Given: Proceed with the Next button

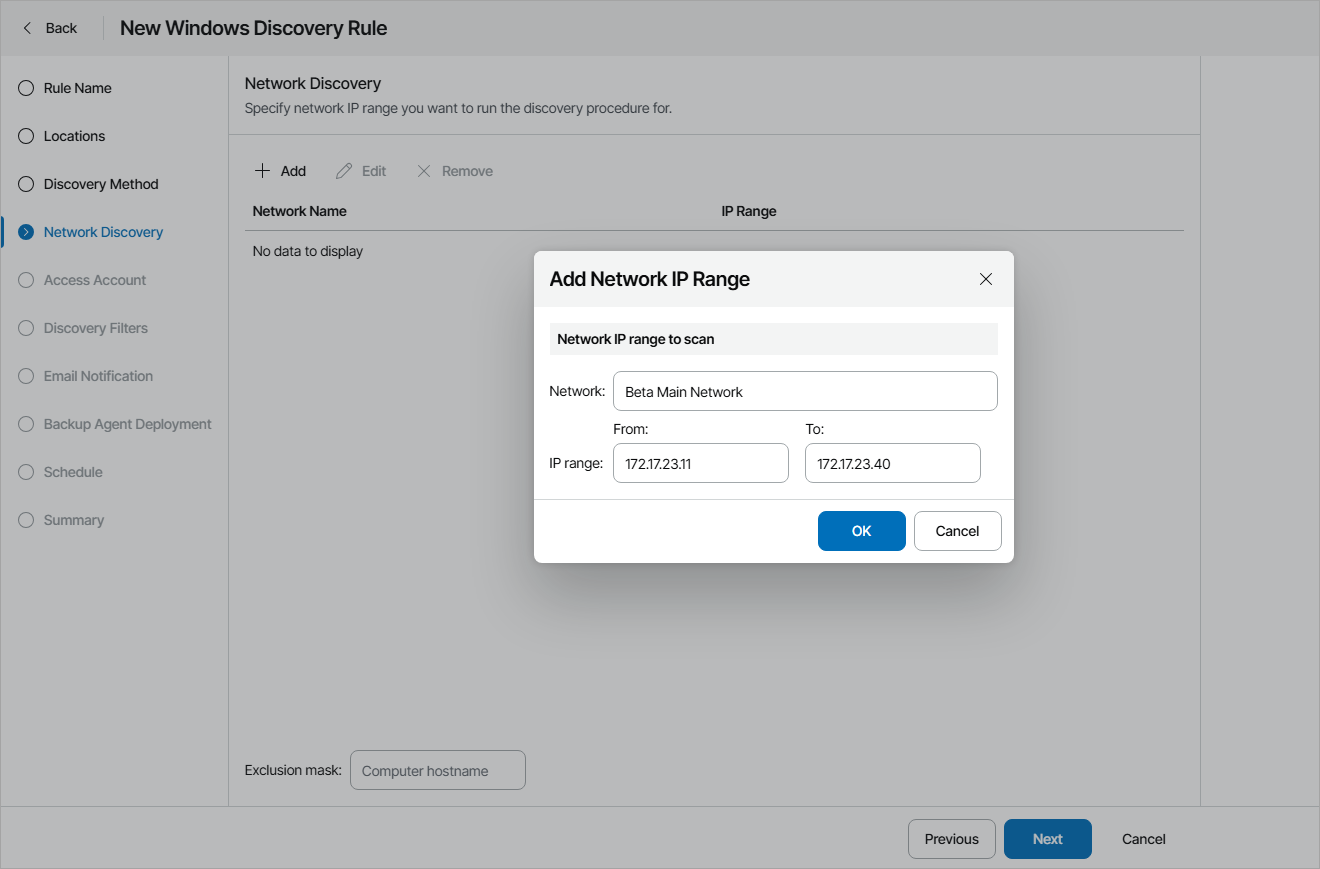Looking at the screenshot, I should pos(1047,839).
